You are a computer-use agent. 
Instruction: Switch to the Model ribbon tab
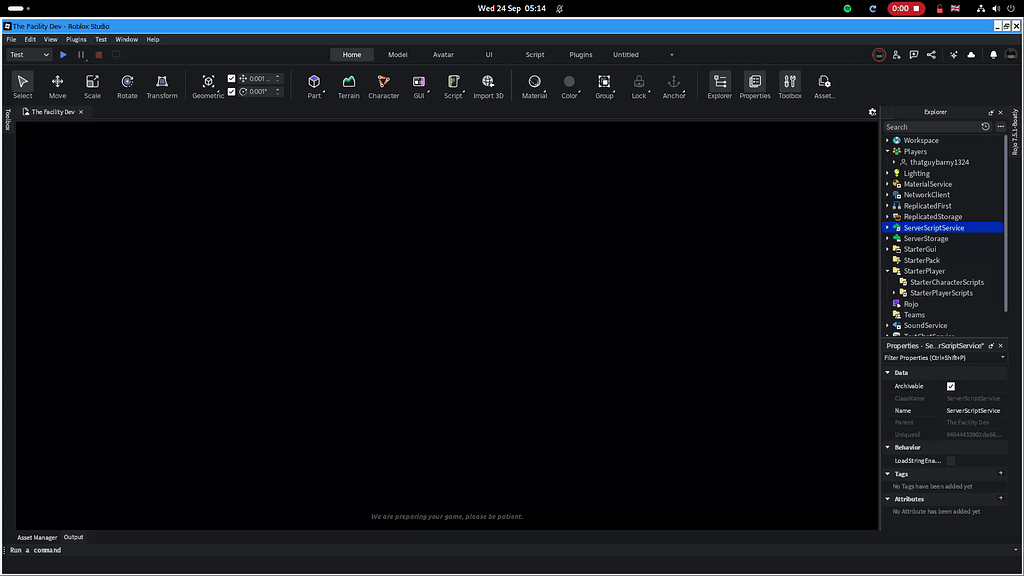tap(397, 55)
